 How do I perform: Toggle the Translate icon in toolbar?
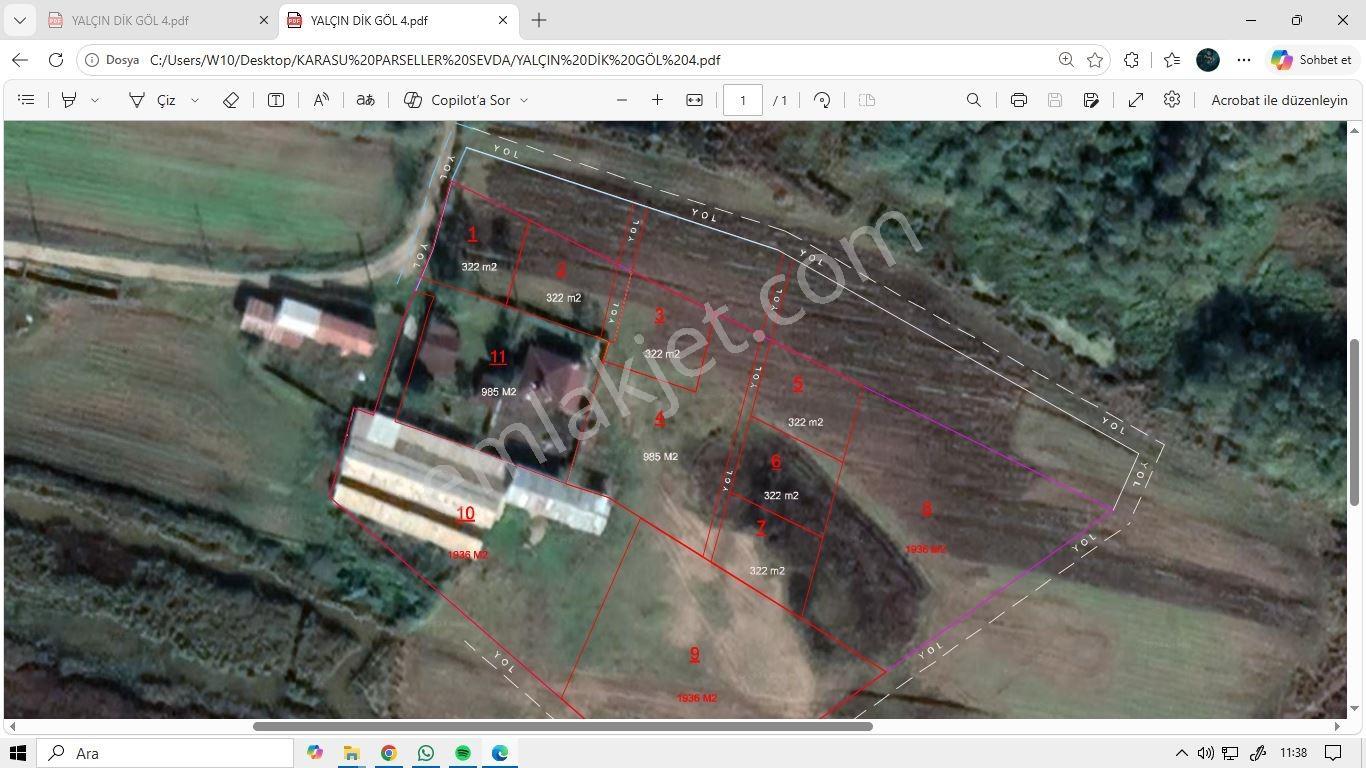(366, 100)
